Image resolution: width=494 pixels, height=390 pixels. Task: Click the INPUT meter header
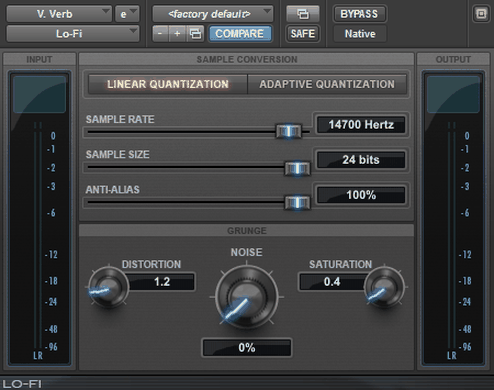(39, 59)
